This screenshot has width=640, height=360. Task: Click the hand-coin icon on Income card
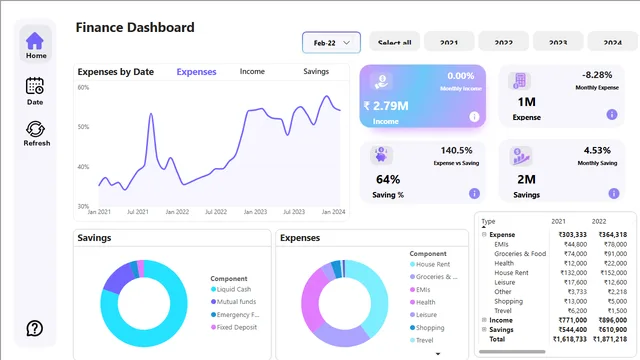pos(381,81)
